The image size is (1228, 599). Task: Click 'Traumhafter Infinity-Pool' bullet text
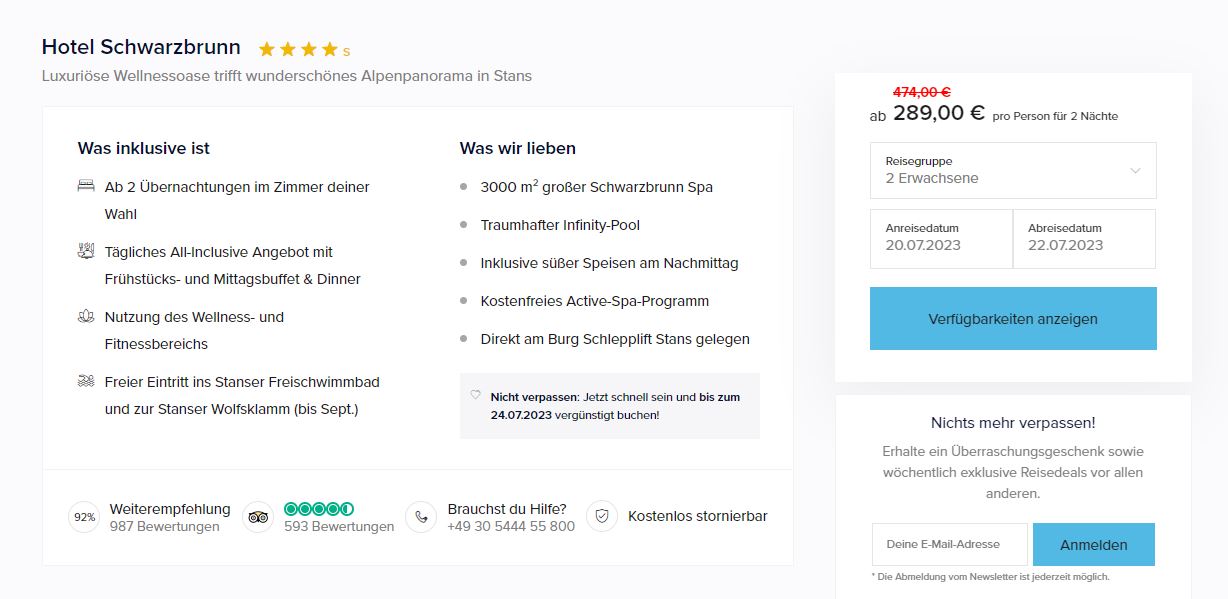[x=560, y=226]
